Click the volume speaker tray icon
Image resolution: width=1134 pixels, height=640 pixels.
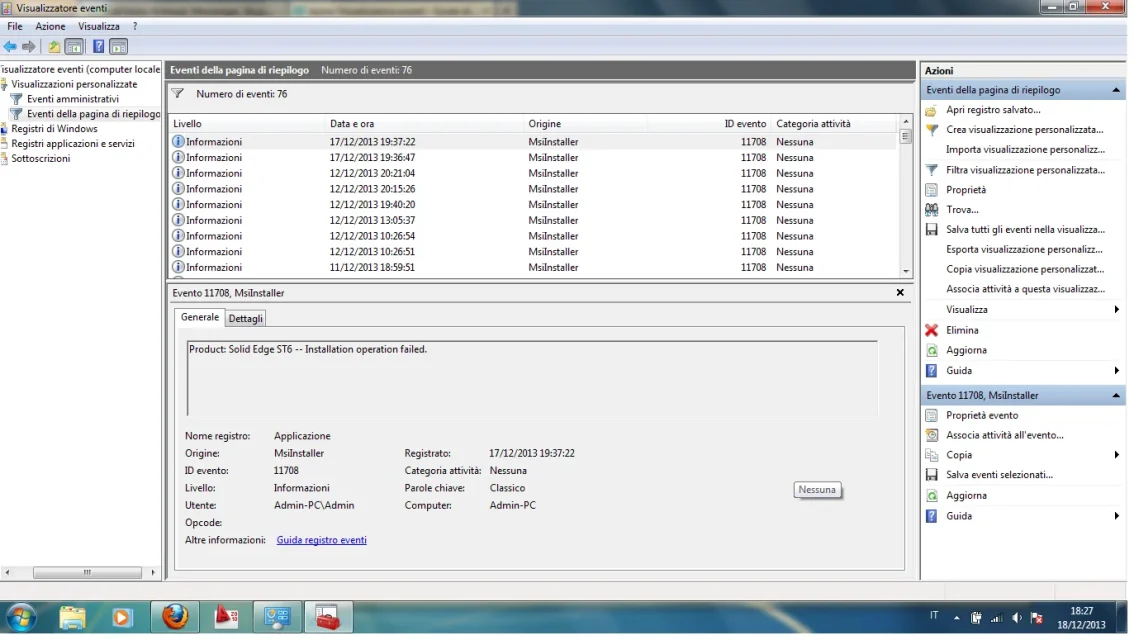pyautogui.click(x=1017, y=618)
